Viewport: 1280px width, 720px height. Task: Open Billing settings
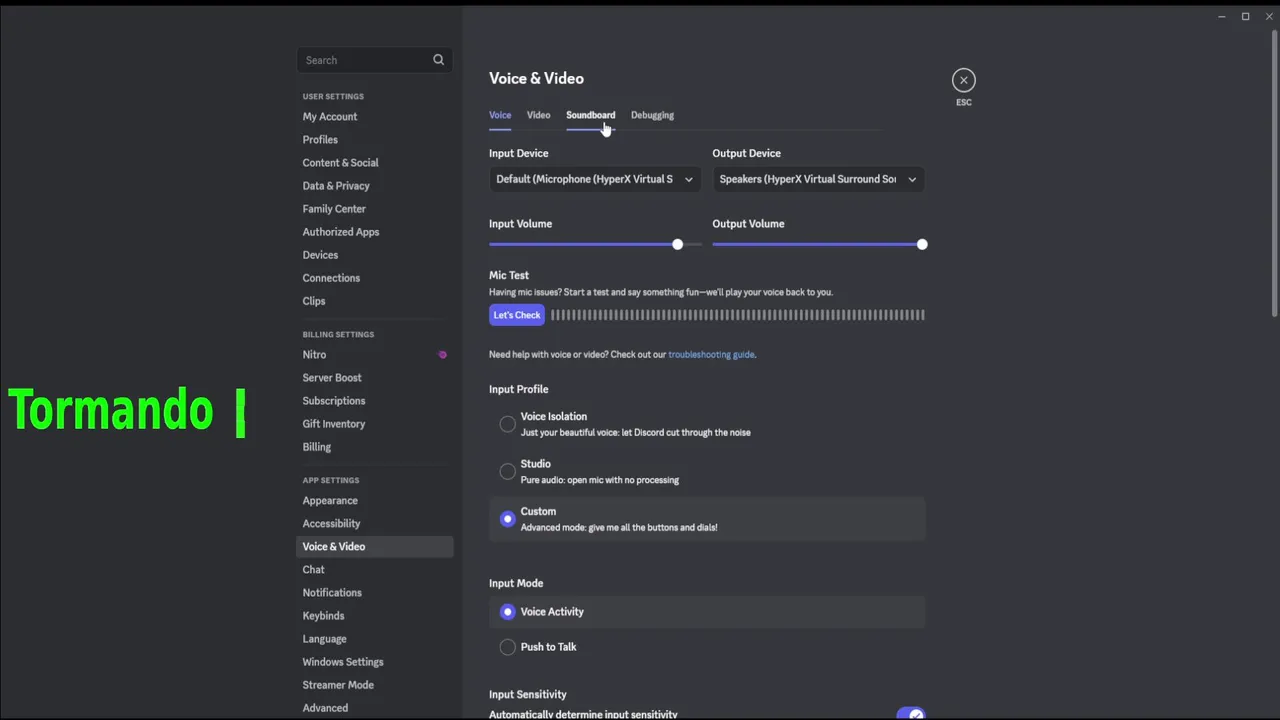coord(317,447)
